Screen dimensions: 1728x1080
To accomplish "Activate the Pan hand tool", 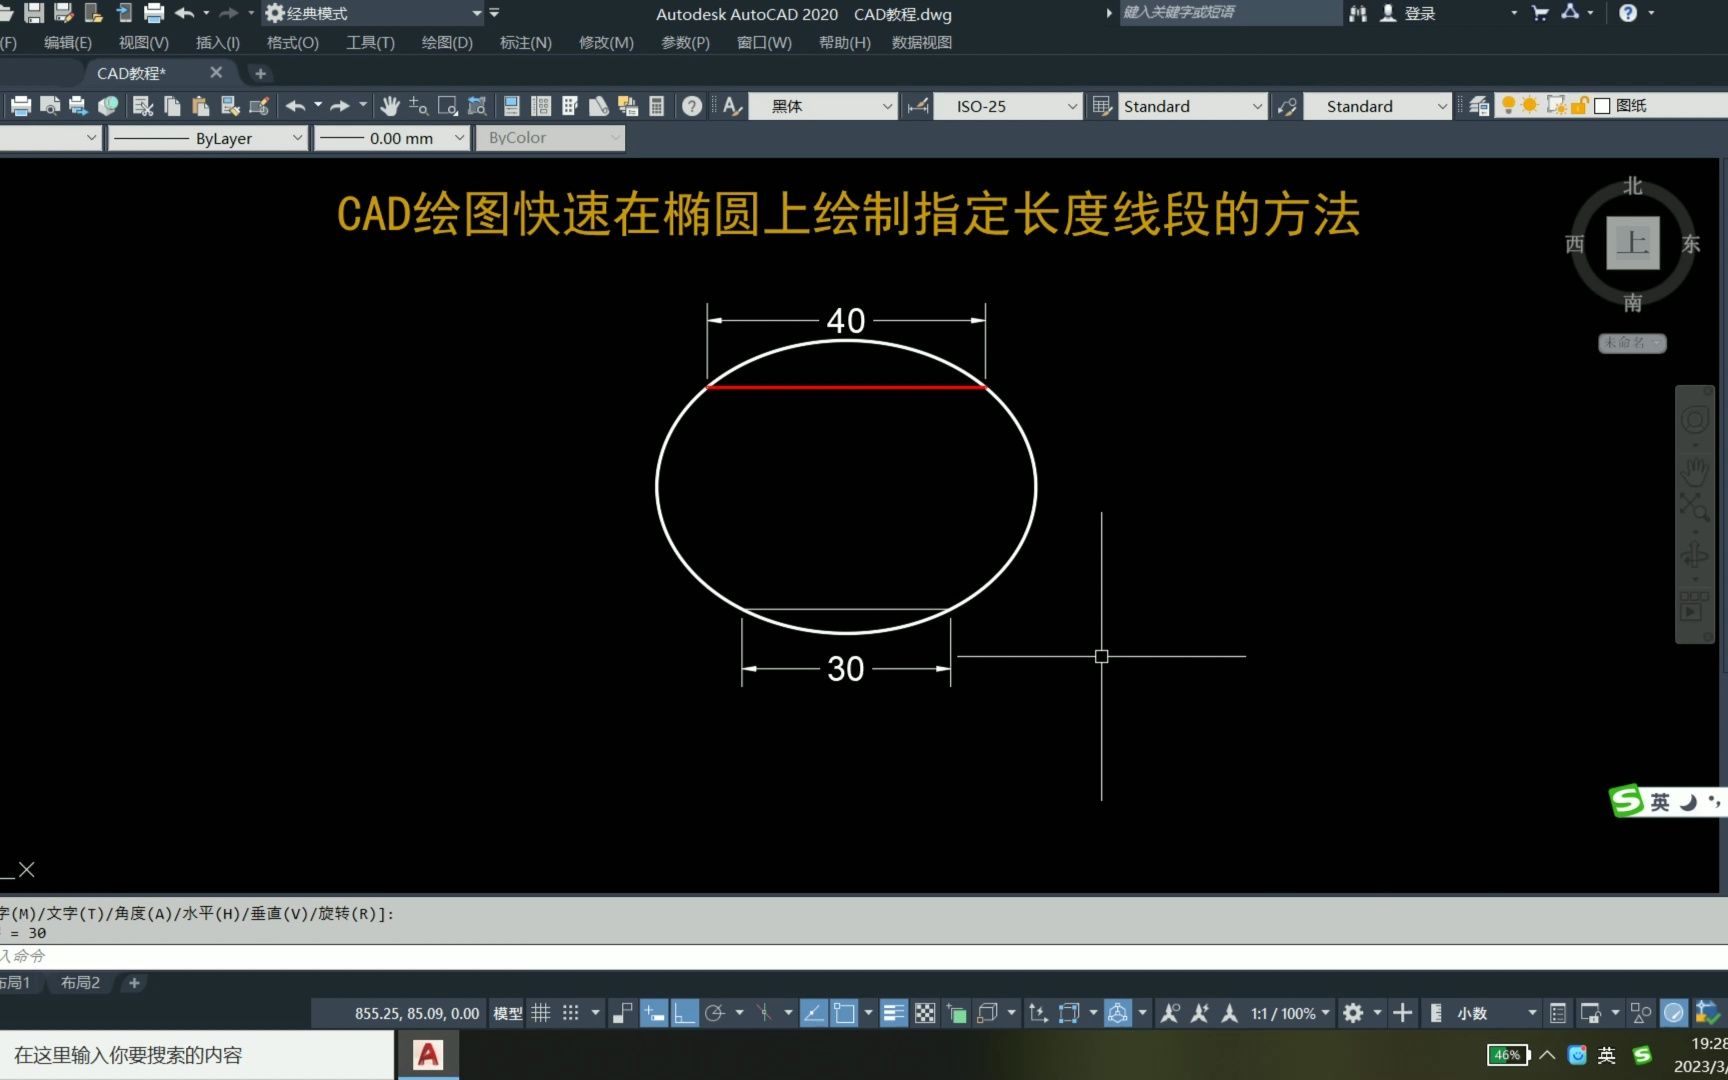I will (x=390, y=106).
